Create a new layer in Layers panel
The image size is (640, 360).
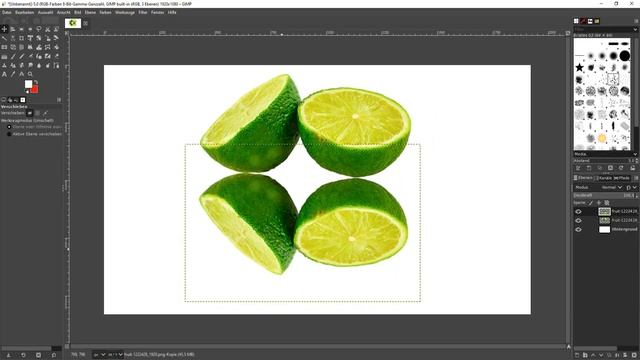coord(577,355)
